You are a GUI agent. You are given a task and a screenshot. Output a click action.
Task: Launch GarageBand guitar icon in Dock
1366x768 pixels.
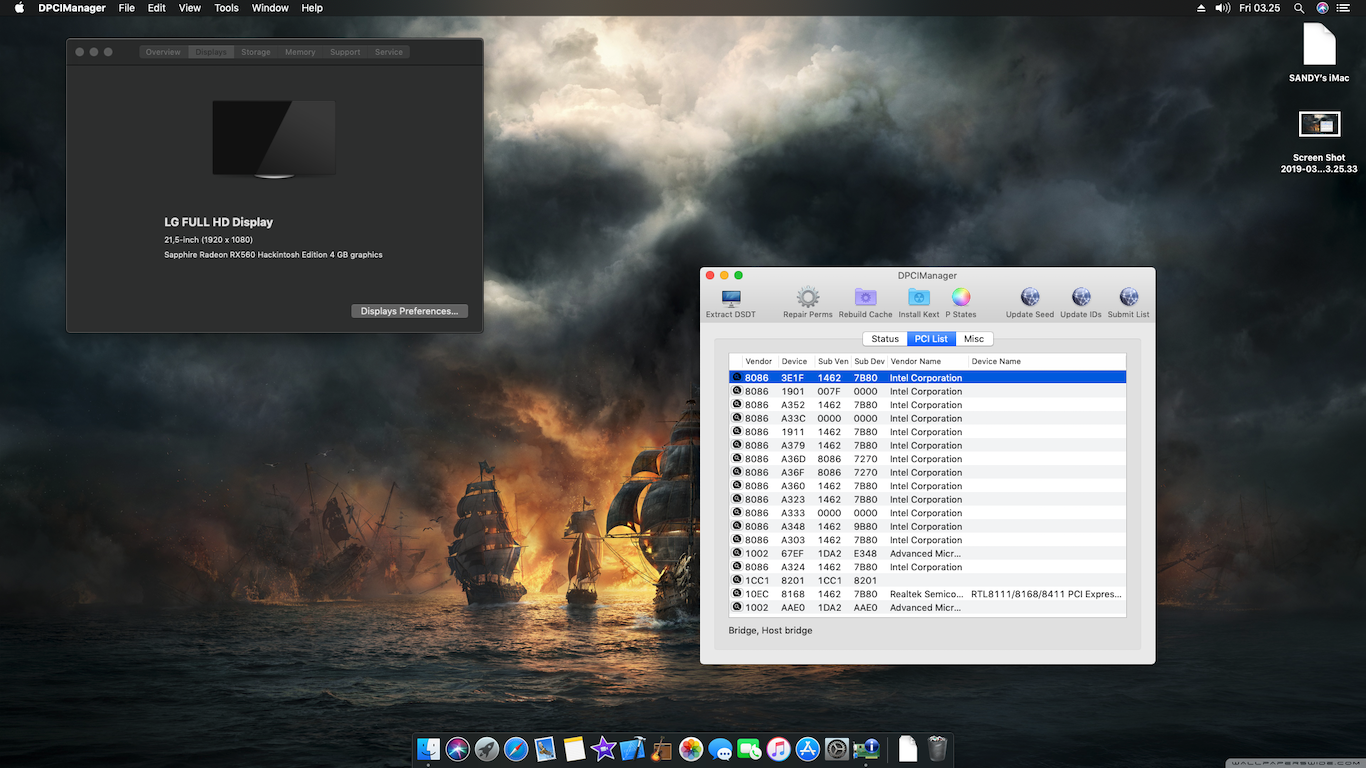pyautogui.click(x=661, y=749)
